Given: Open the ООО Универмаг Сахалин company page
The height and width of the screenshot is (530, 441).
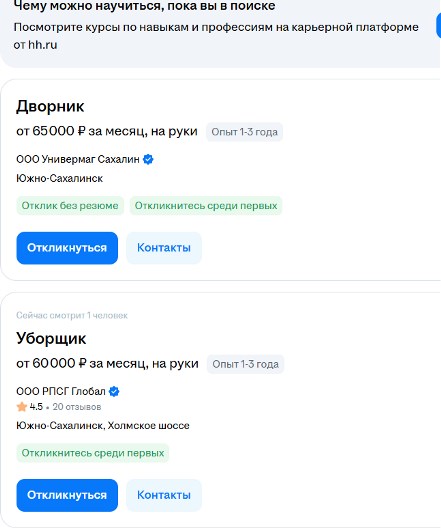Looking at the screenshot, I should pyautogui.click(x=78, y=159).
